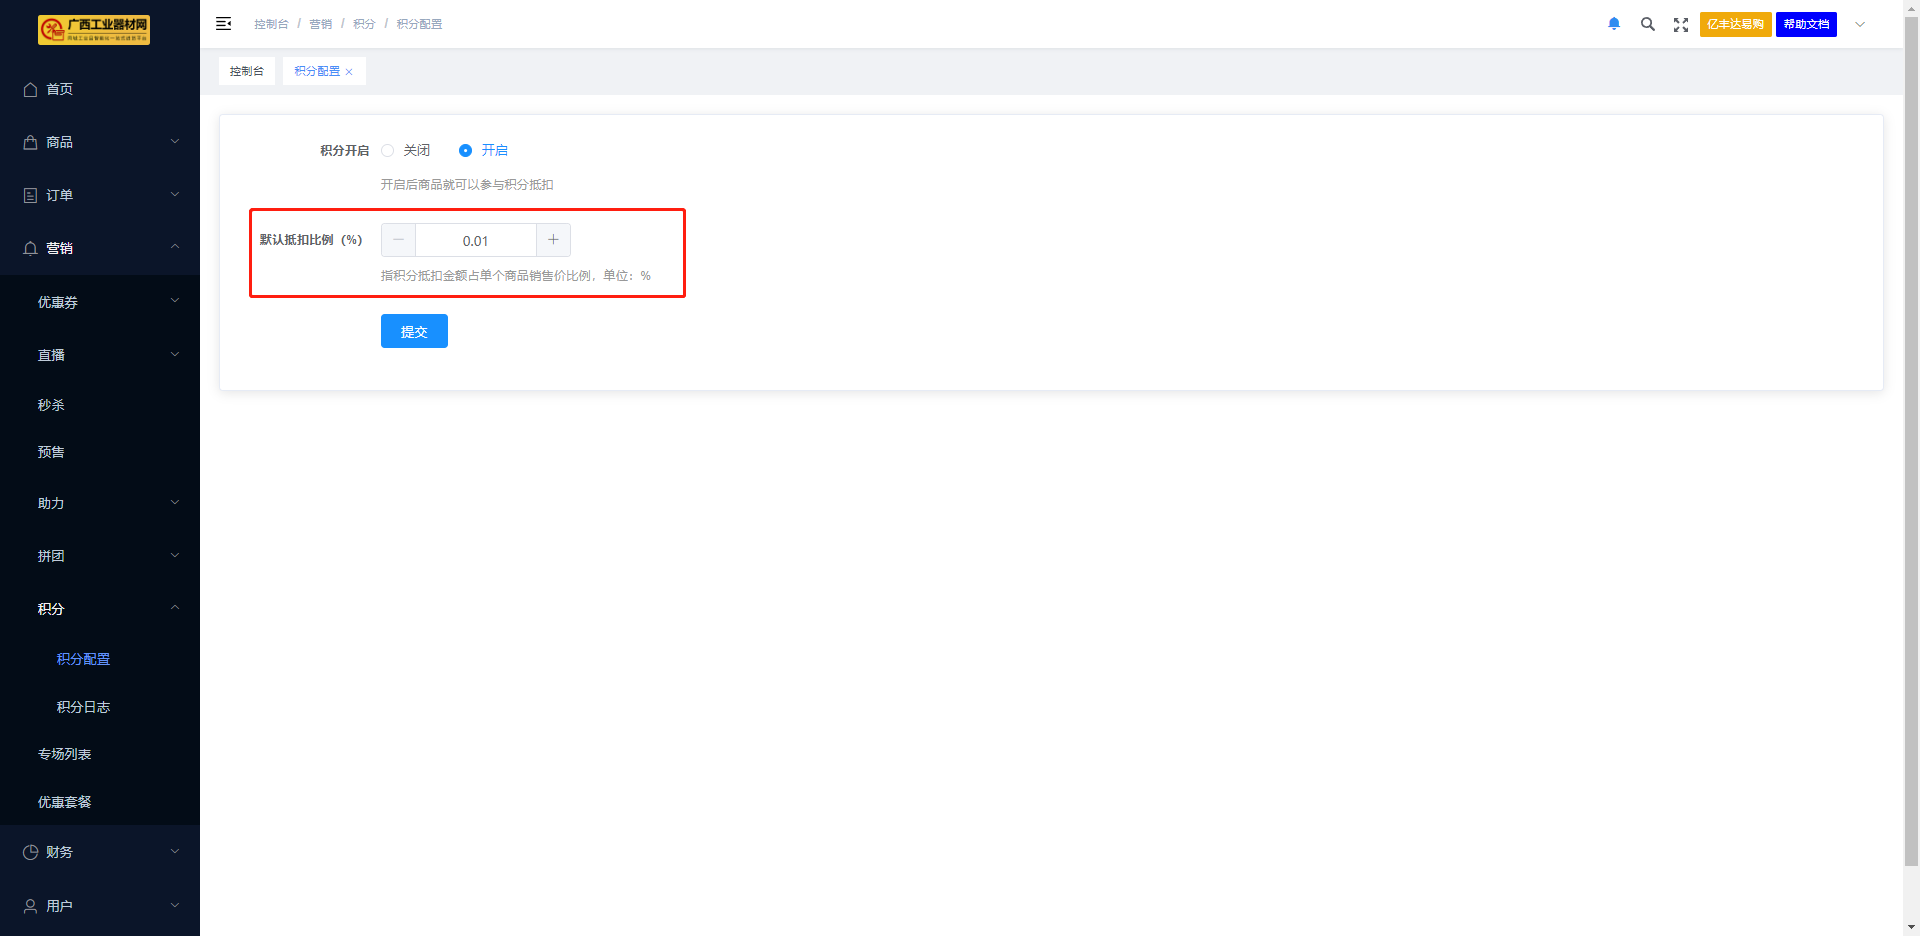Screen dimensions: 1920x936
Task: Click the search magnifier icon
Action: [x=1647, y=24]
